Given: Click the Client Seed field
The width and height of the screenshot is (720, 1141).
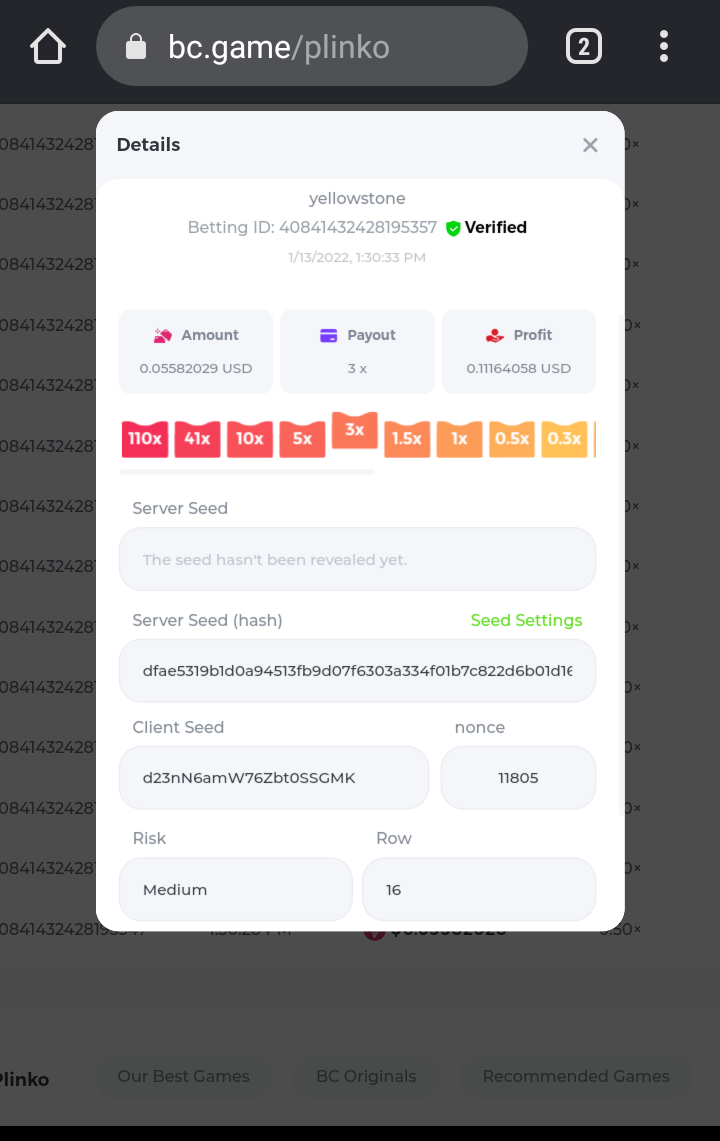Looking at the screenshot, I should pyautogui.click(x=273, y=777).
